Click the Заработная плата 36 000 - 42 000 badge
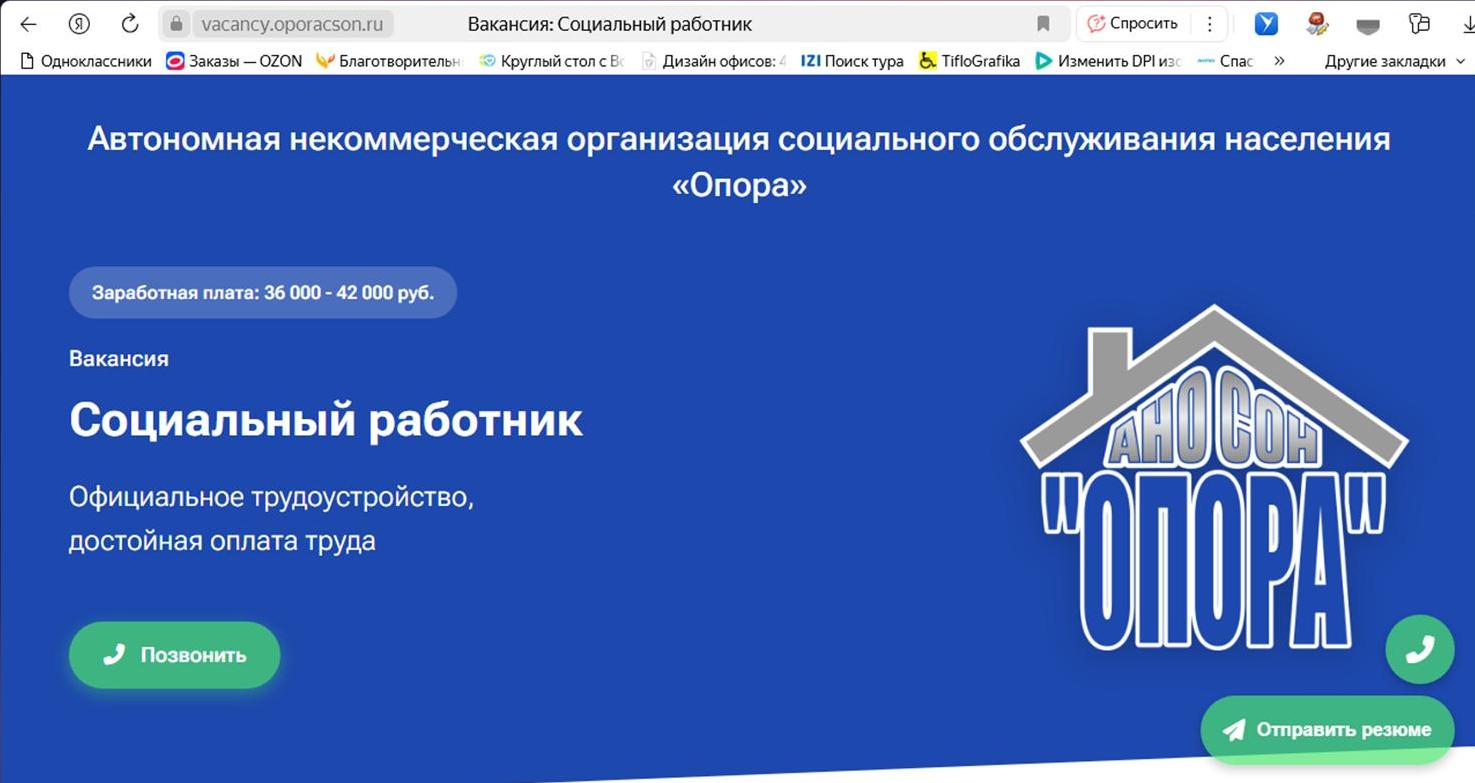1475x783 pixels. click(262, 293)
